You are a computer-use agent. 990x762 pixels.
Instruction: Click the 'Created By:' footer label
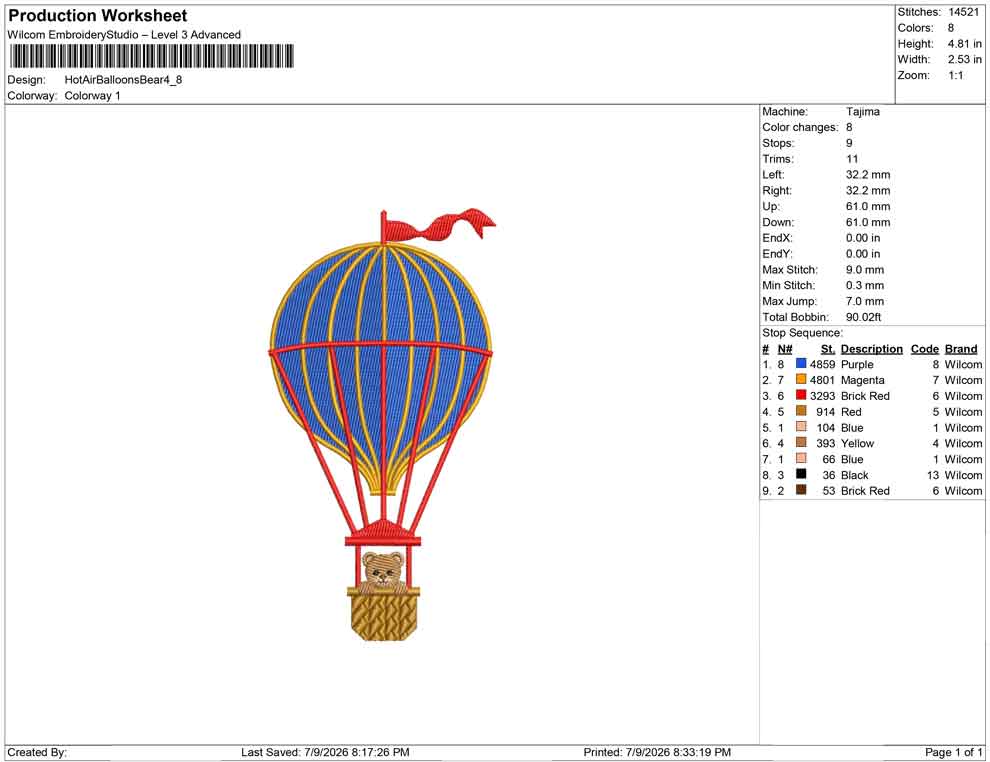point(37,753)
